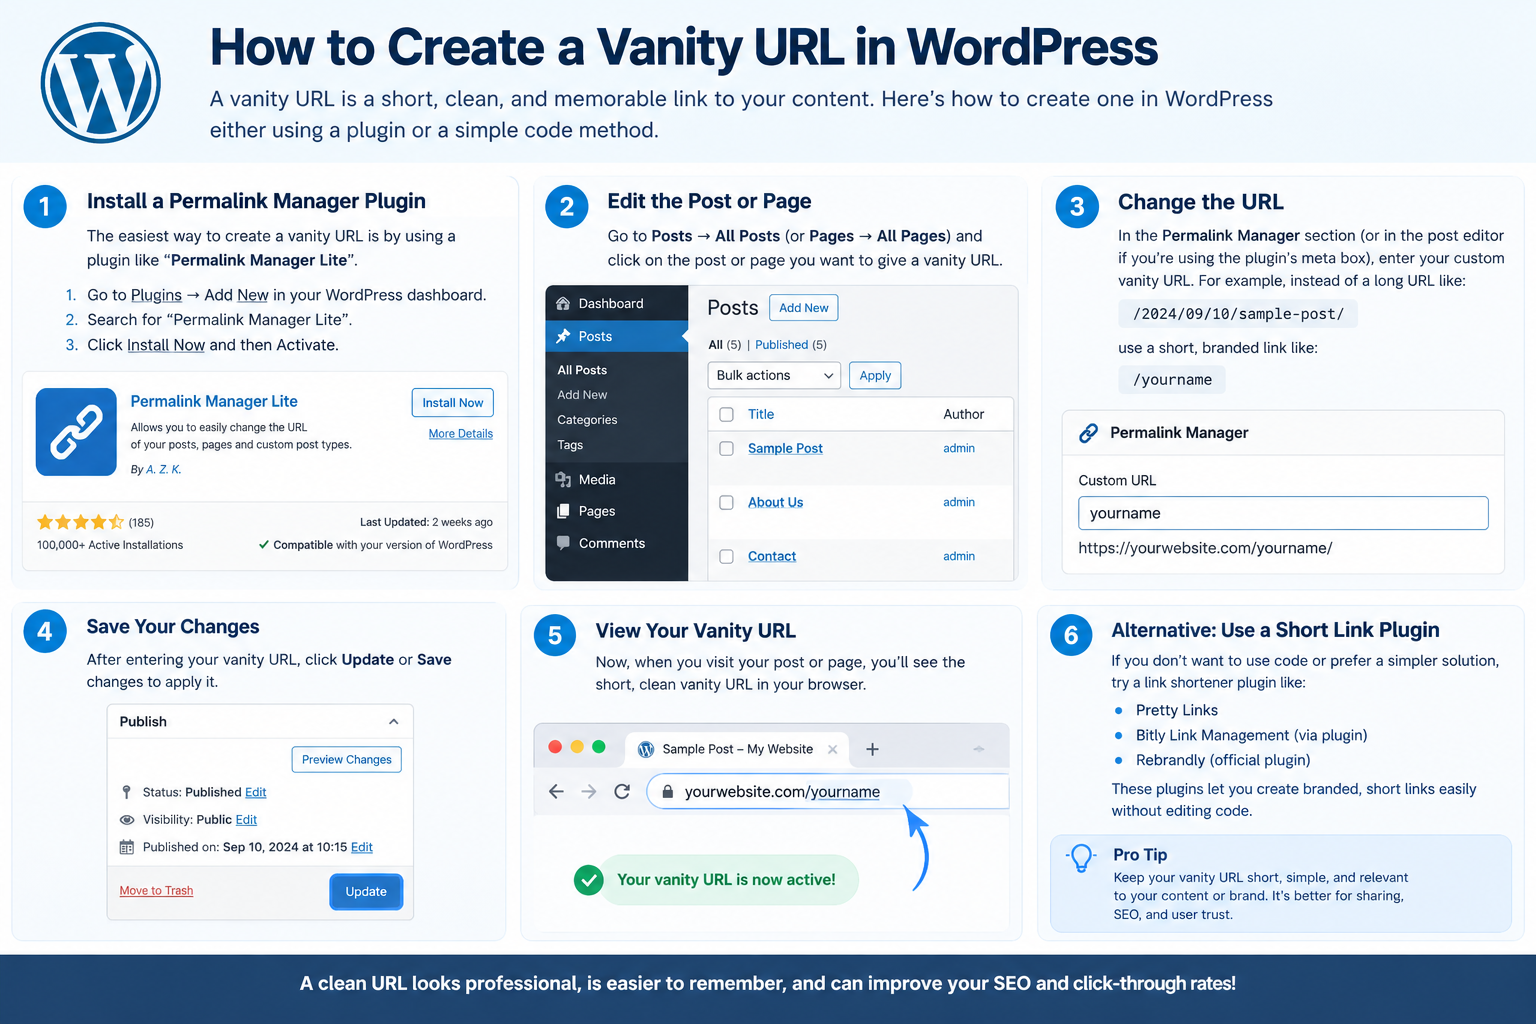Open the More Details link
The image size is (1536, 1024).
click(x=460, y=434)
